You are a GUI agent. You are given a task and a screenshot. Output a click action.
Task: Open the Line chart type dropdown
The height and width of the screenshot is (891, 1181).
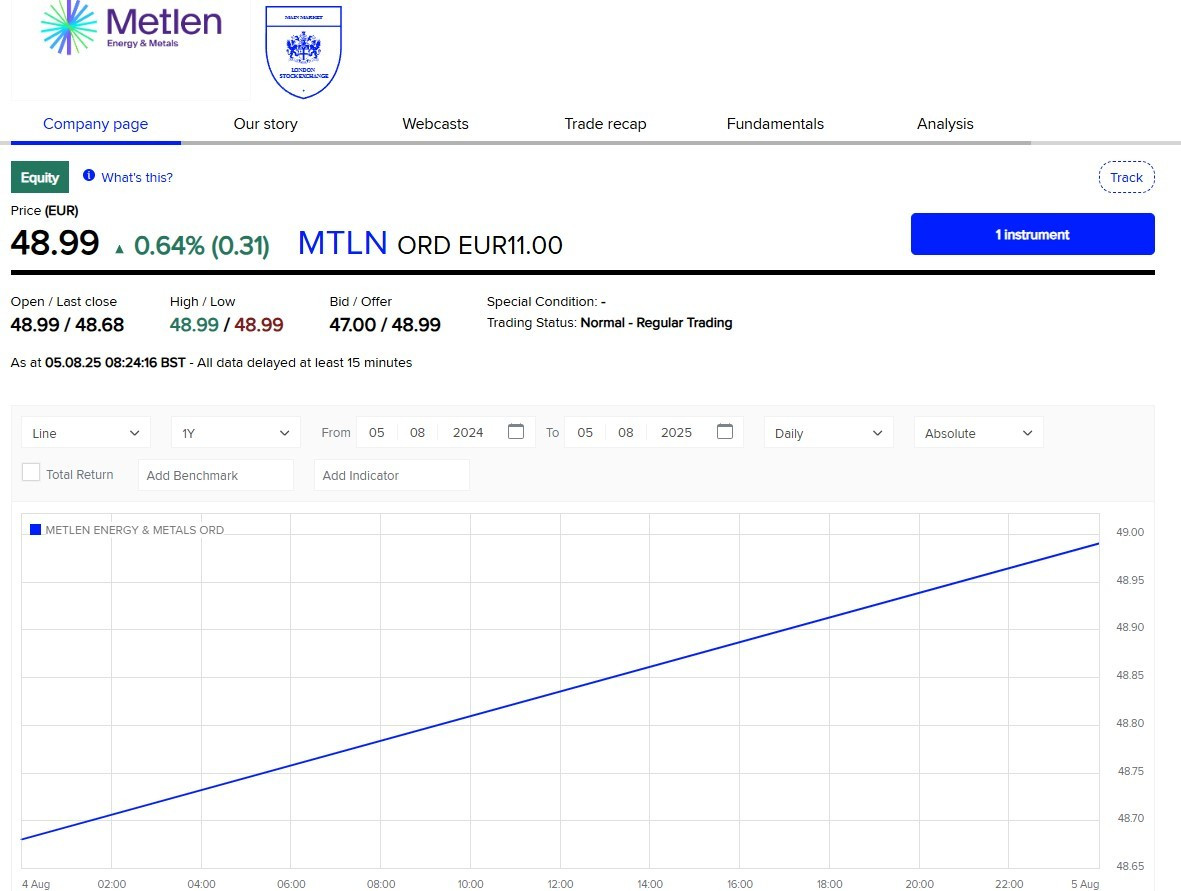click(x=86, y=432)
